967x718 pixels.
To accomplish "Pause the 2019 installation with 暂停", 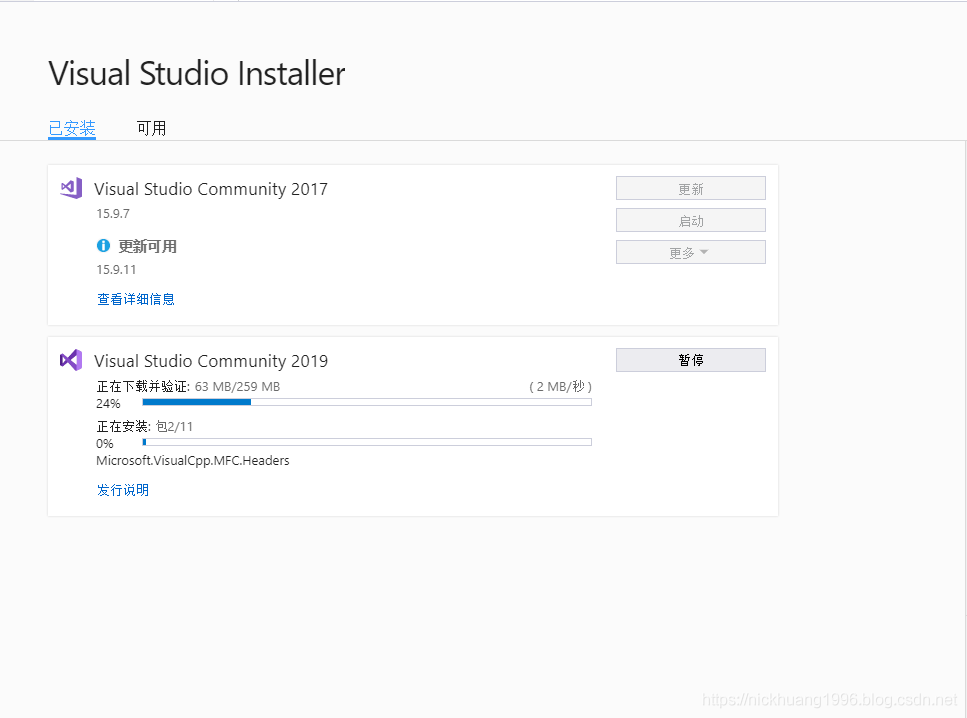I will tap(690, 360).
